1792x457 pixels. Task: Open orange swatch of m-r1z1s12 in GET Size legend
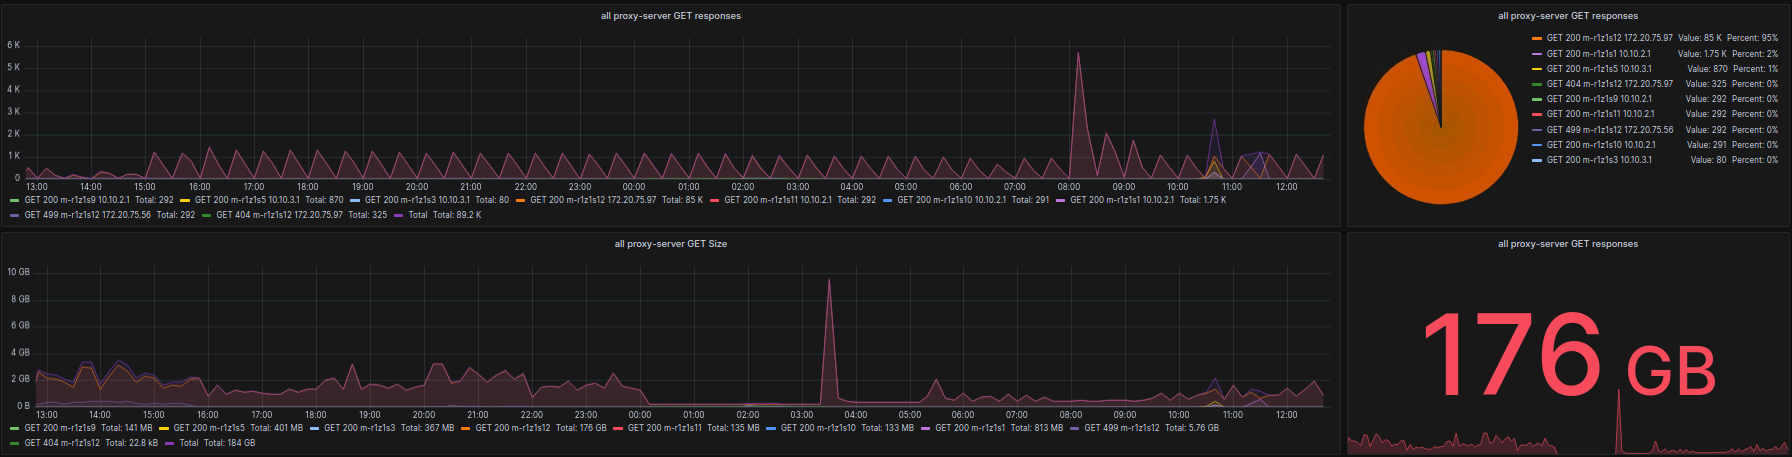[466, 428]
